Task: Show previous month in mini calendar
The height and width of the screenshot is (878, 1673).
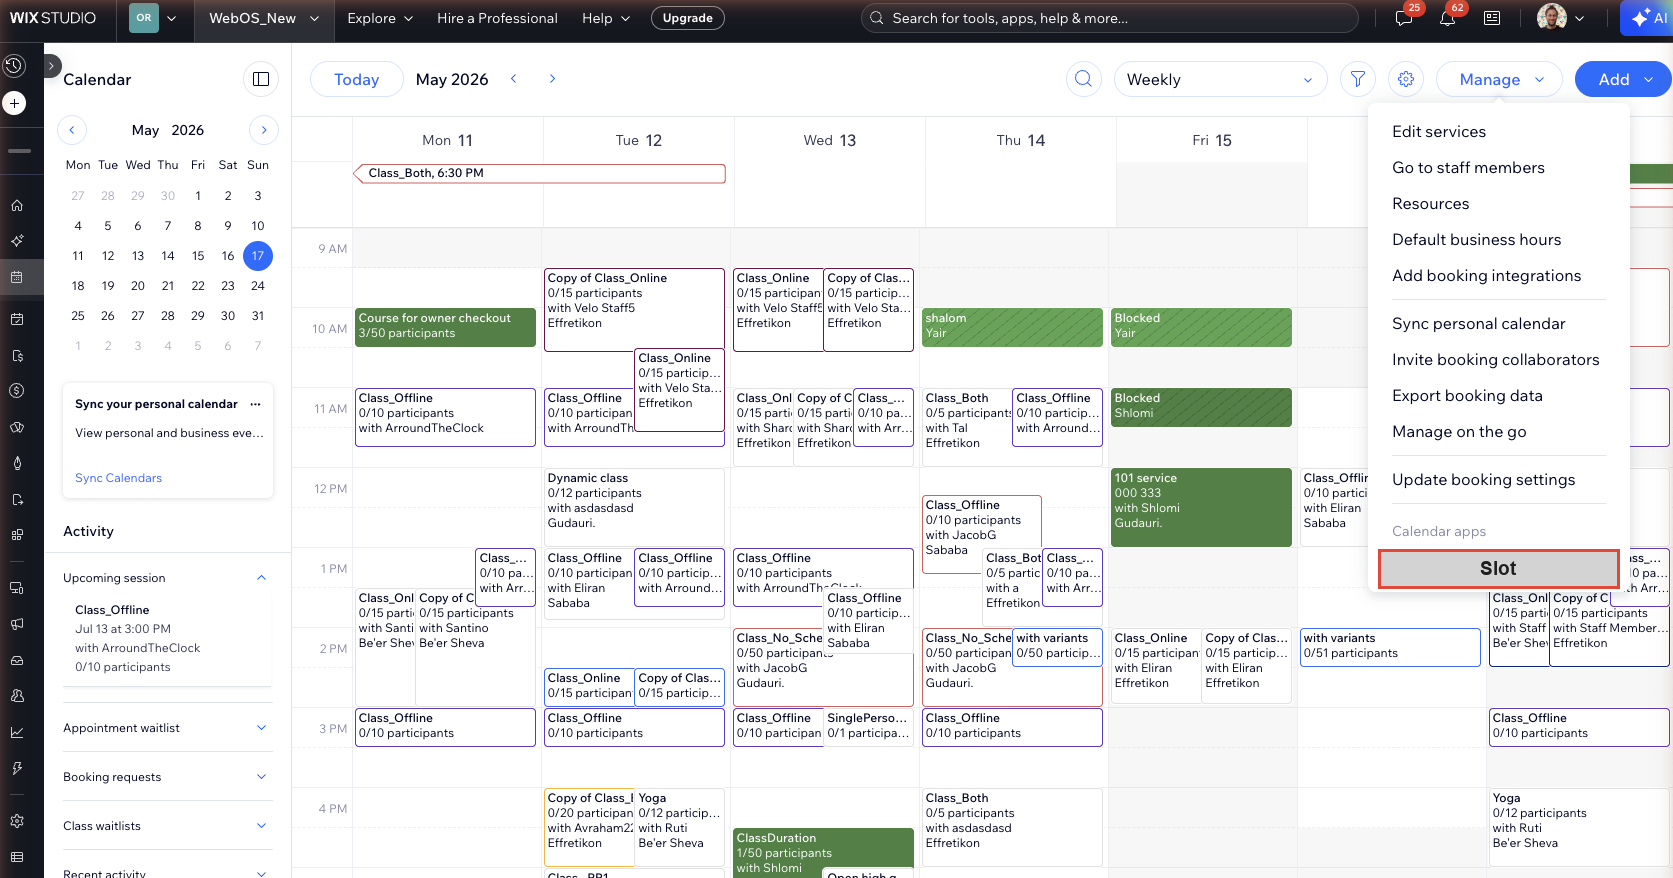Action: click(72, 130)
